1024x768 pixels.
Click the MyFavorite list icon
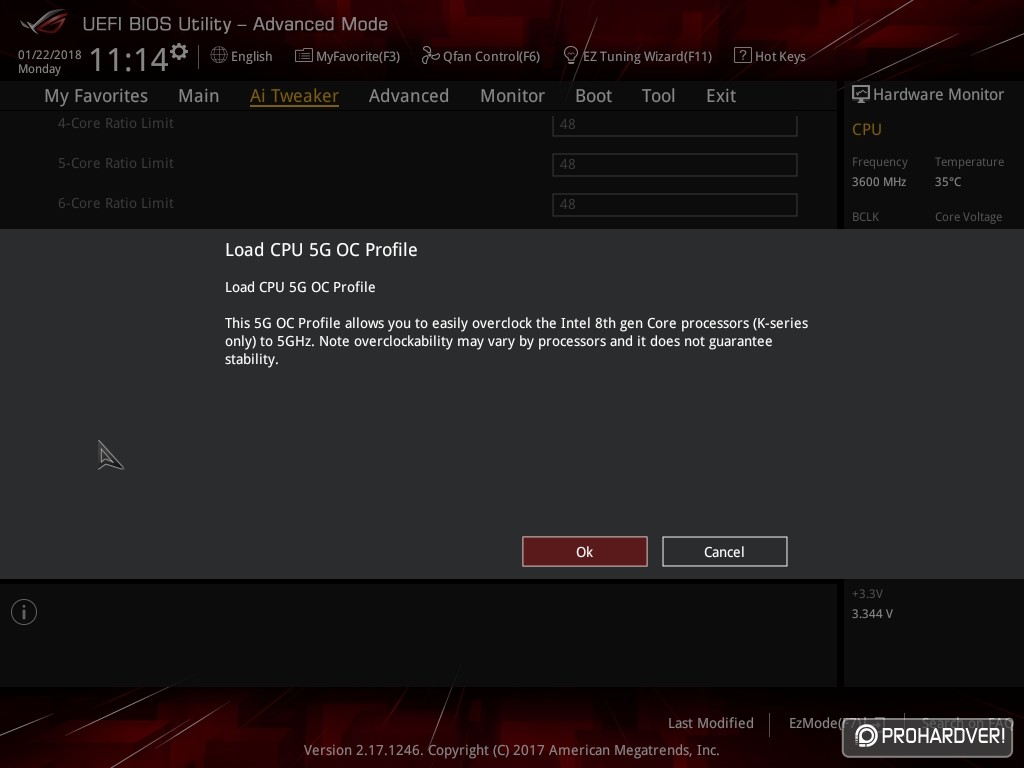304,56
